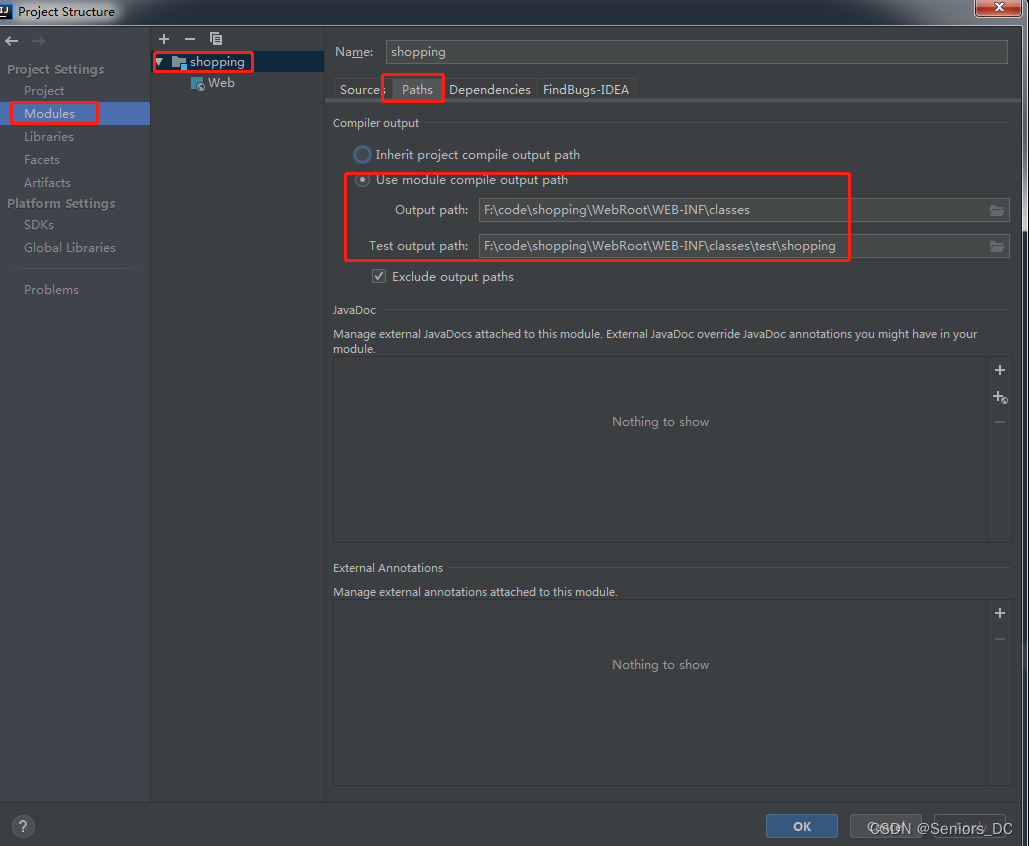Open SDKs under Platform Settings
The width and height of the screenshot is (1029, 846).
click(39, 224)
